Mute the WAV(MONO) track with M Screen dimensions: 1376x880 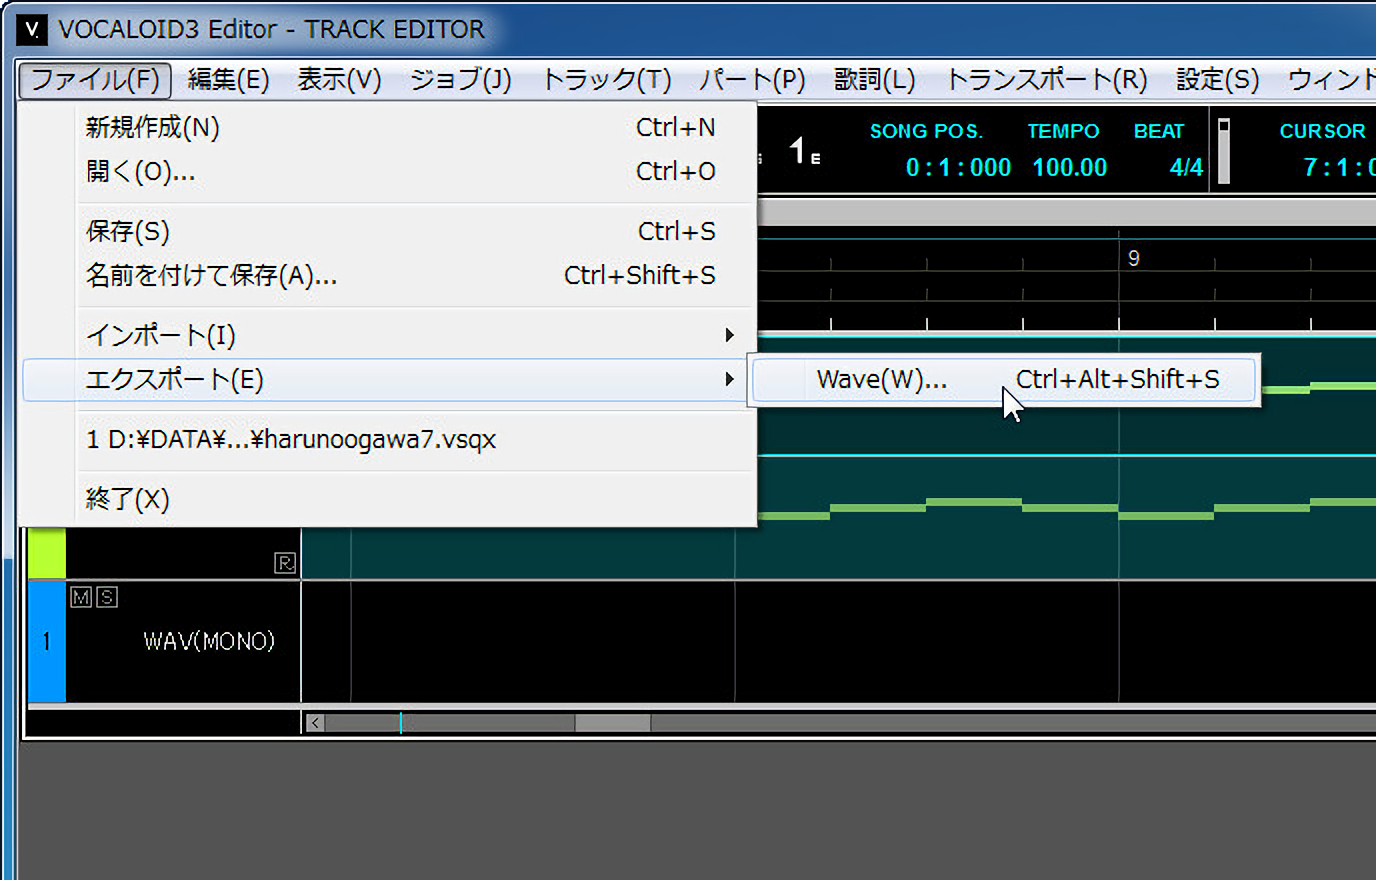point(81,597)
